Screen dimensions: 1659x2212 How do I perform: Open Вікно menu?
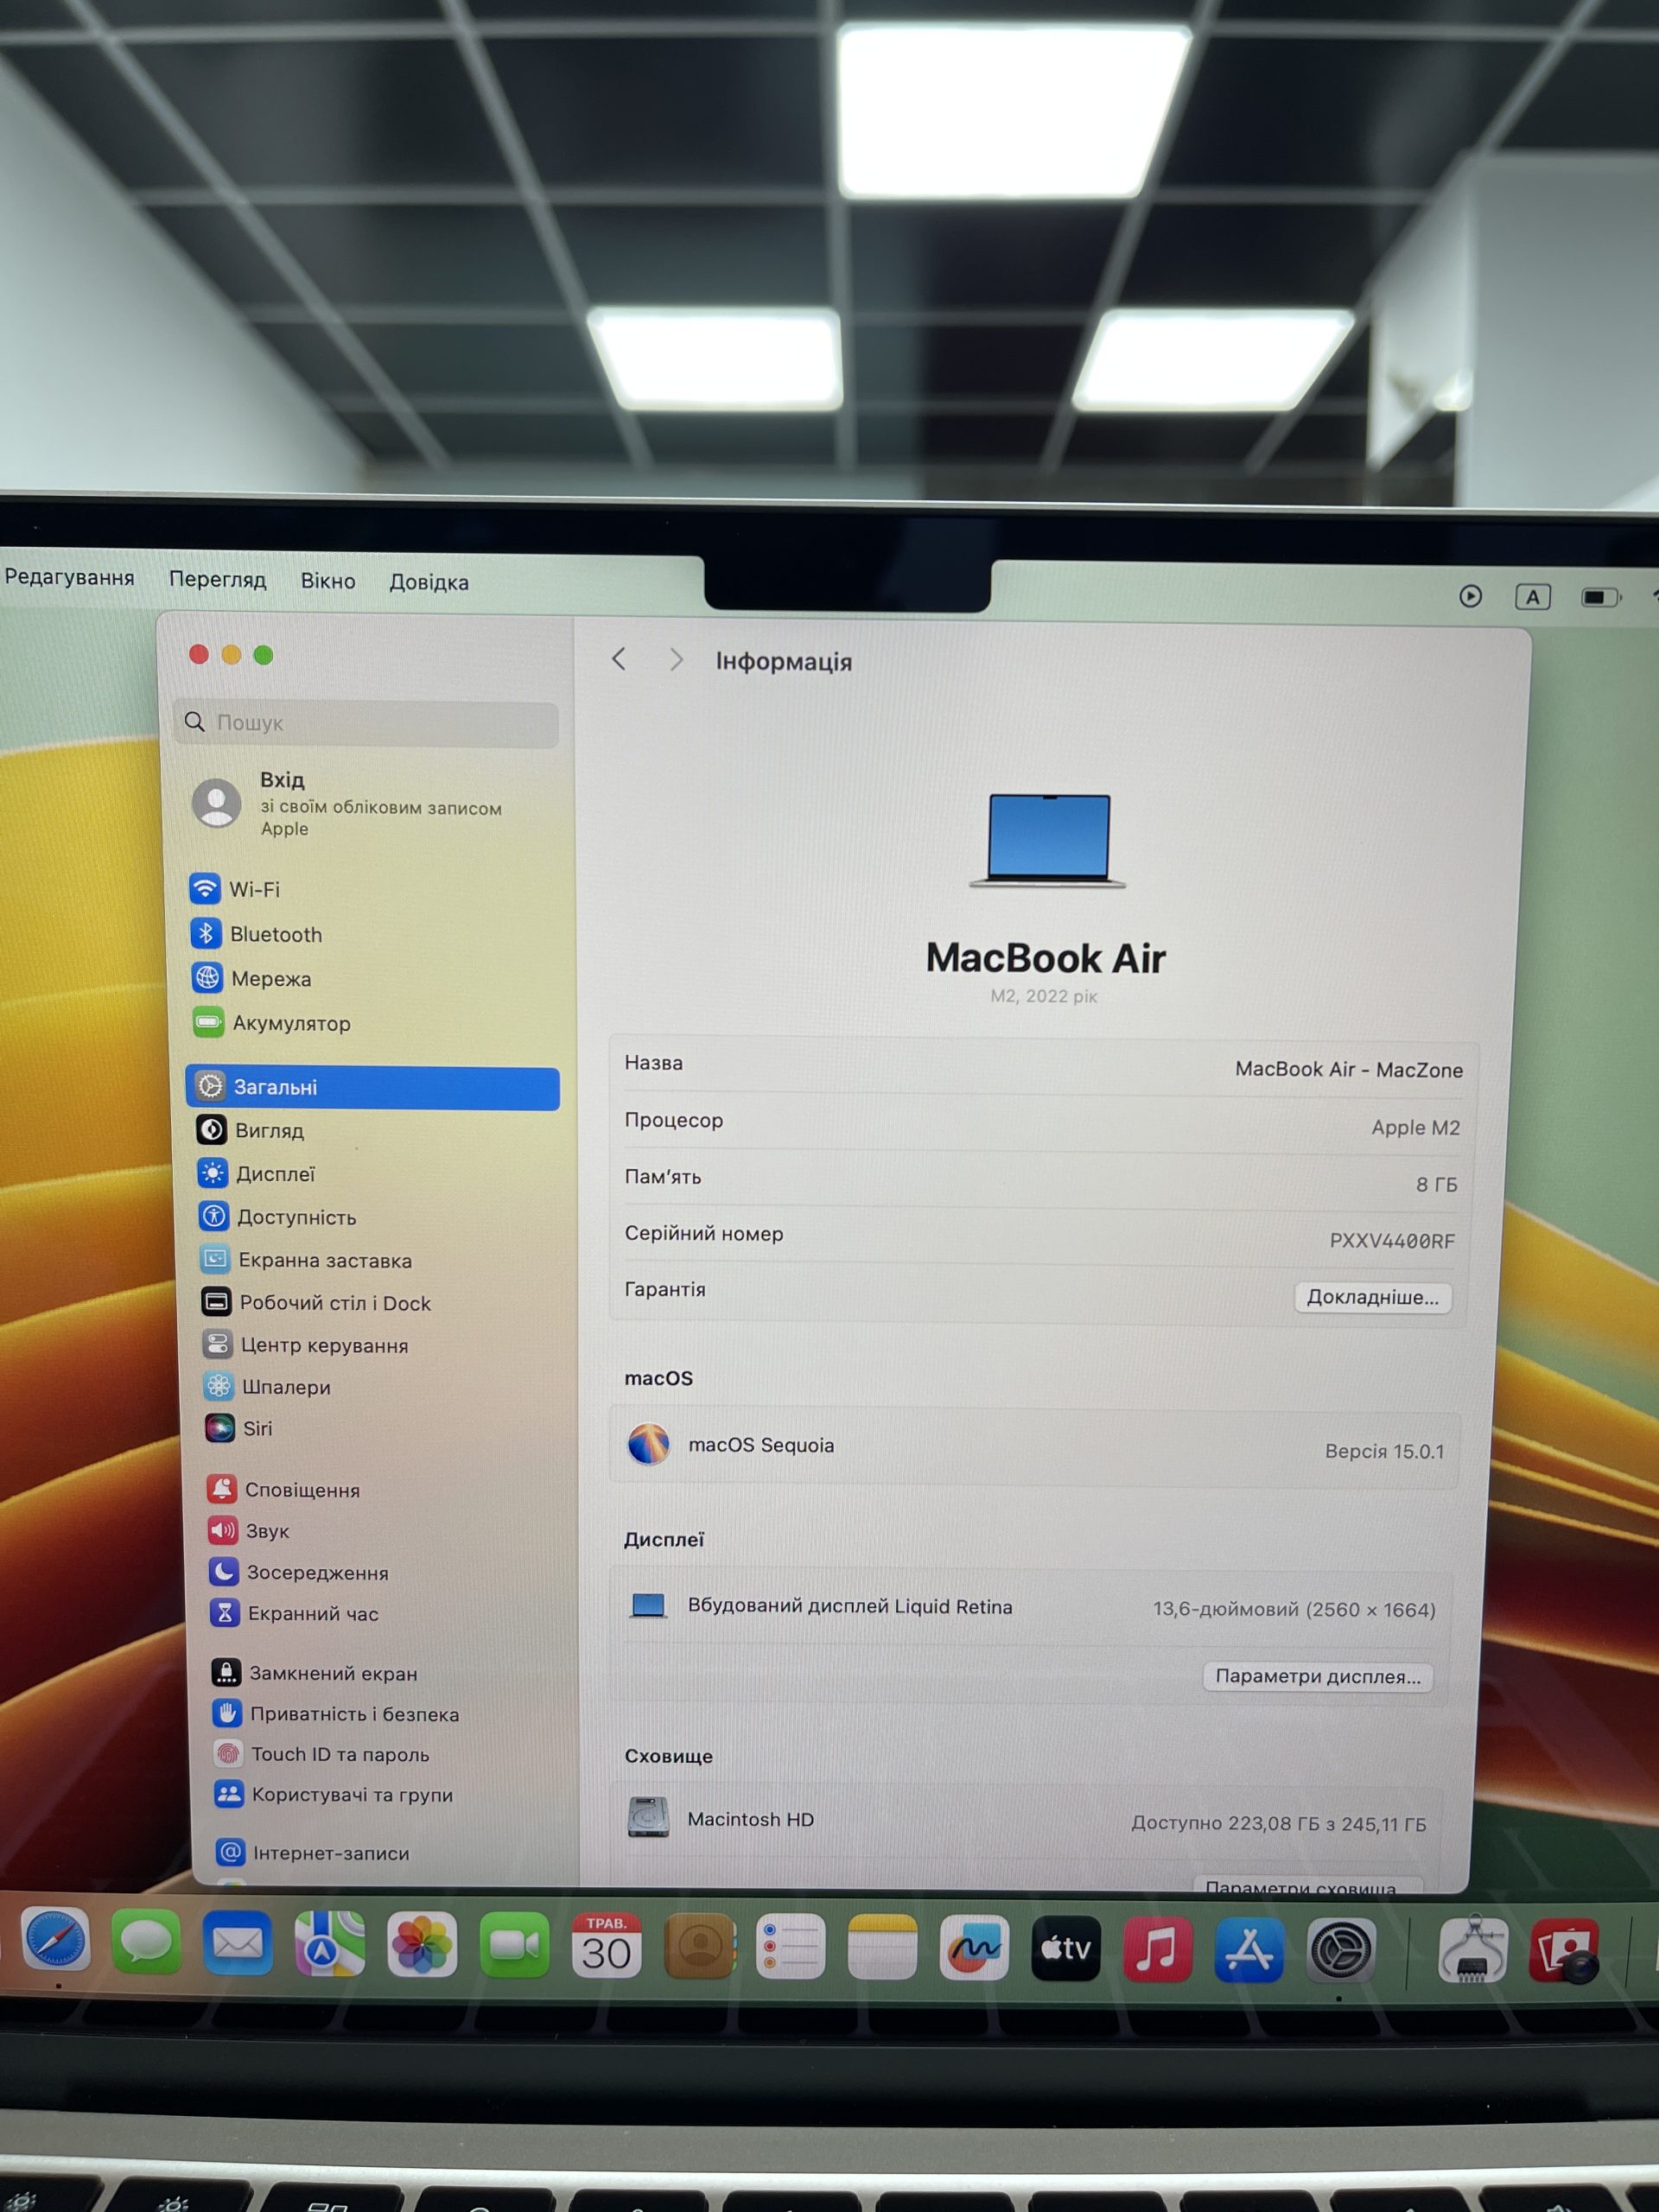point(328,581)
